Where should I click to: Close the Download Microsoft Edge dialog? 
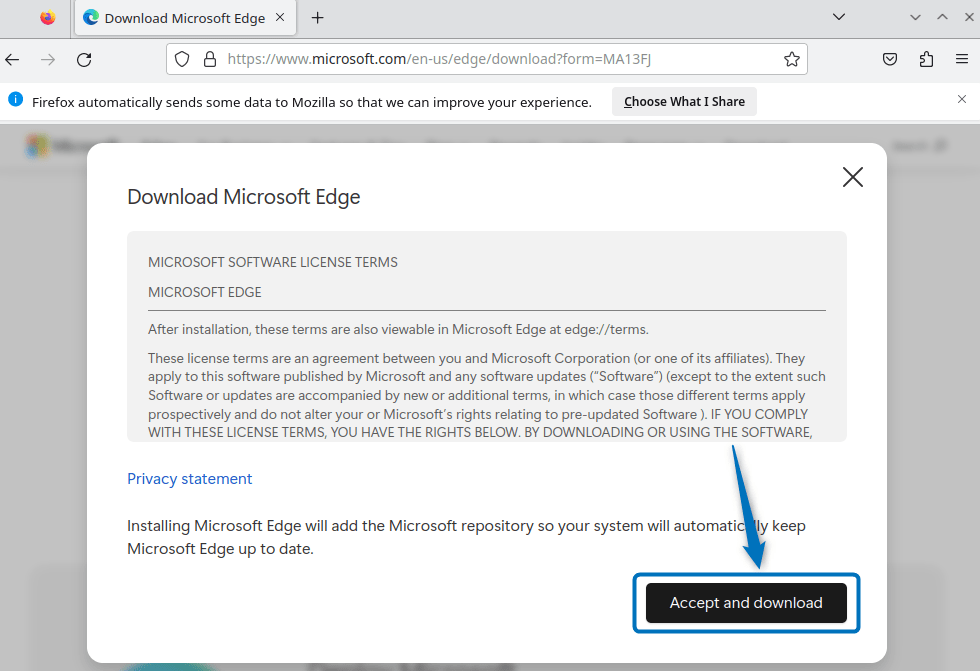coord(852,178)
